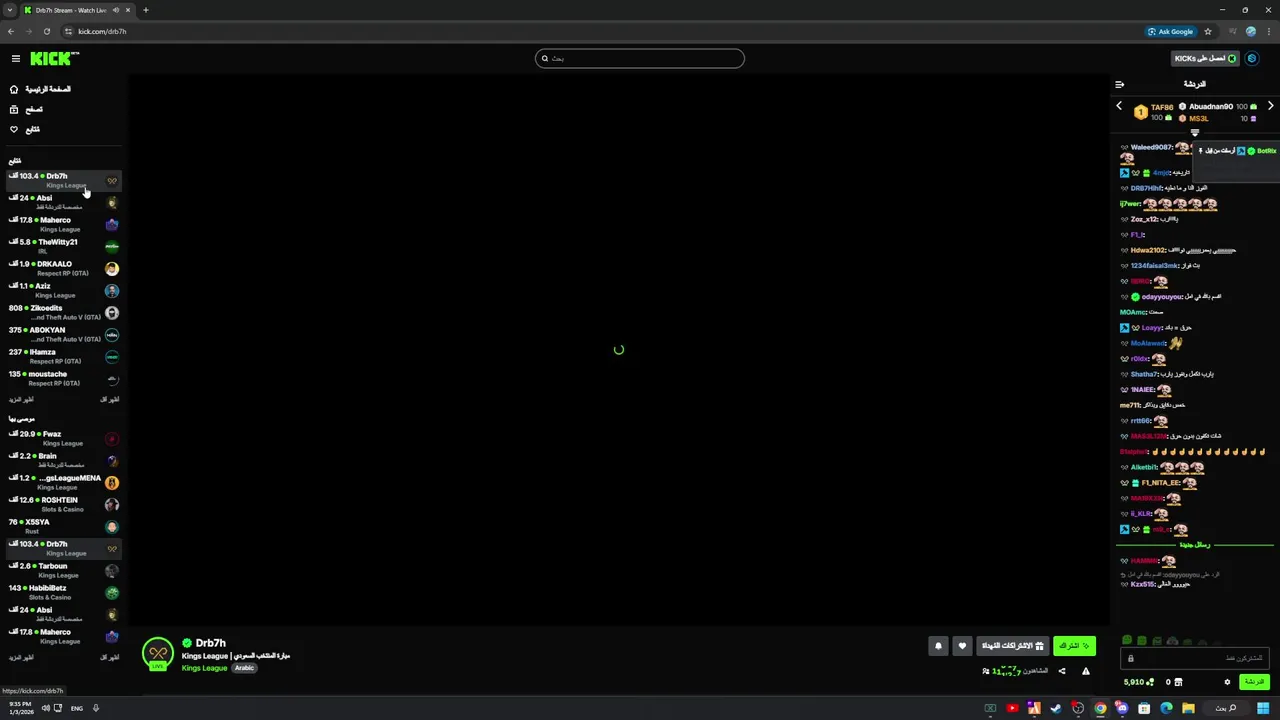Open Brain recommended channel
This screenshot has width=1280, height=720.
[62, 460]
